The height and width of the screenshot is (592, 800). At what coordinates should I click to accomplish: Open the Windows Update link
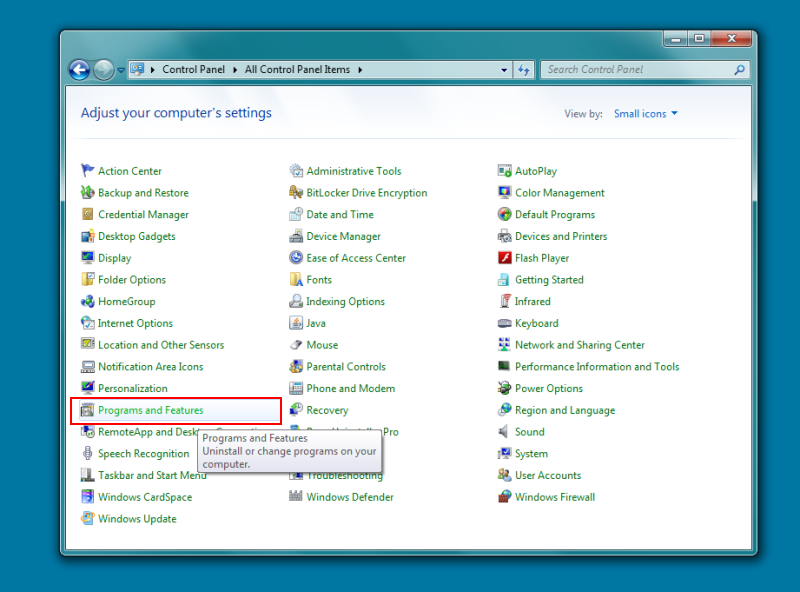[137, 519]
